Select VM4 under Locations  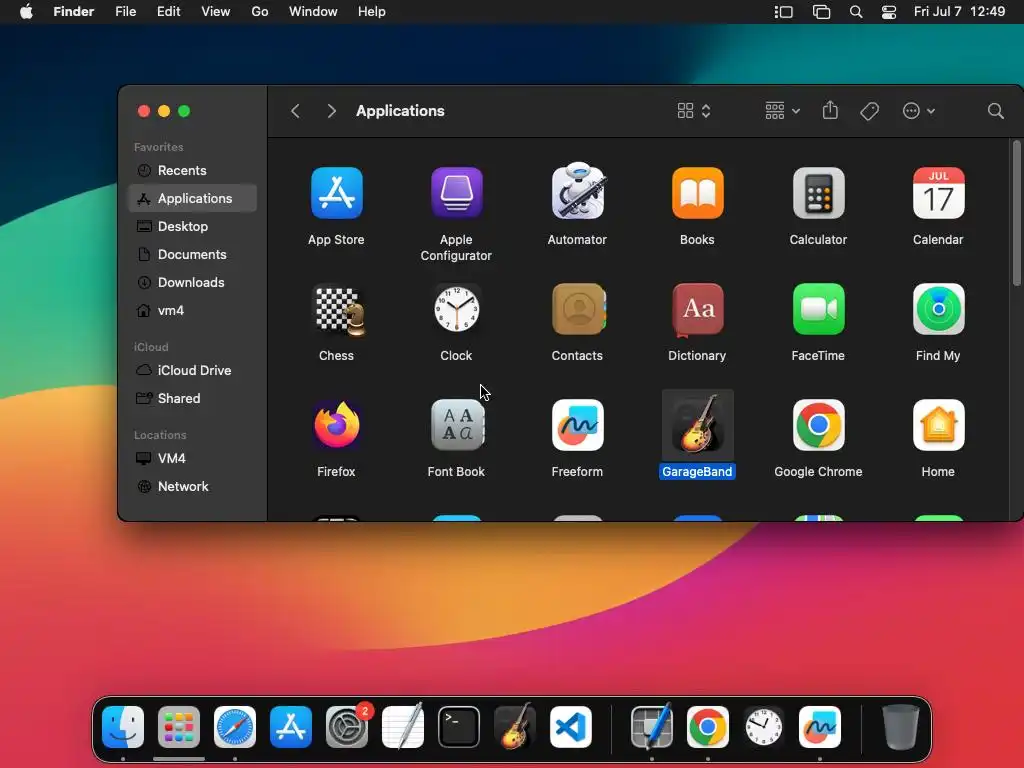tap(193, 458)
